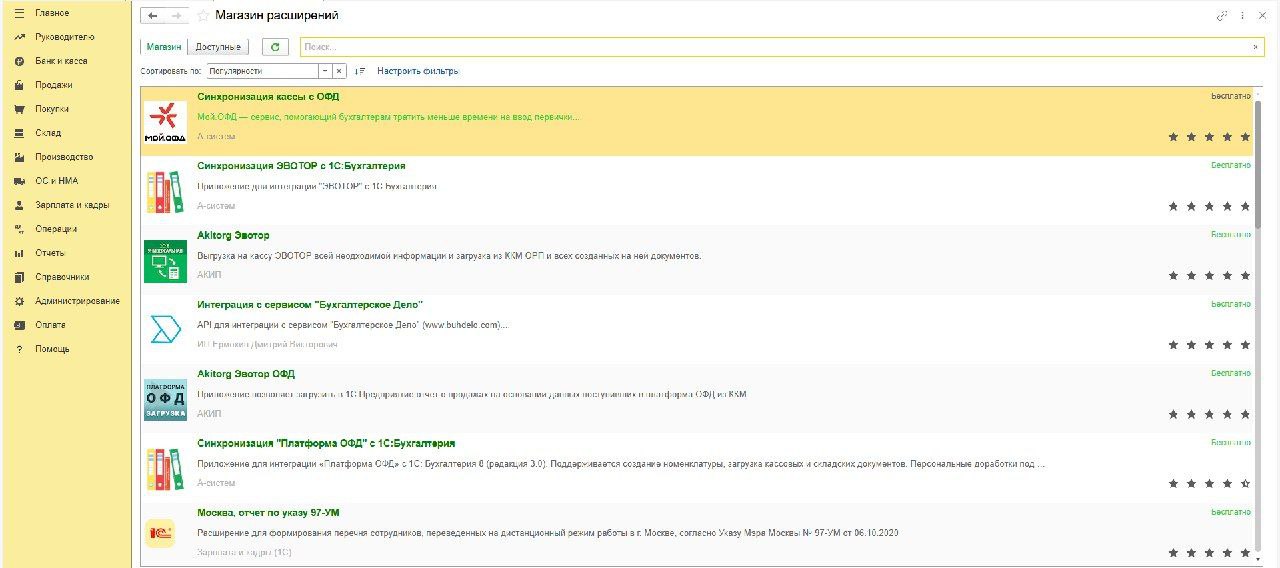Switch to the Доступные tab
This screenshot has width=1280, height=568.
218,47
